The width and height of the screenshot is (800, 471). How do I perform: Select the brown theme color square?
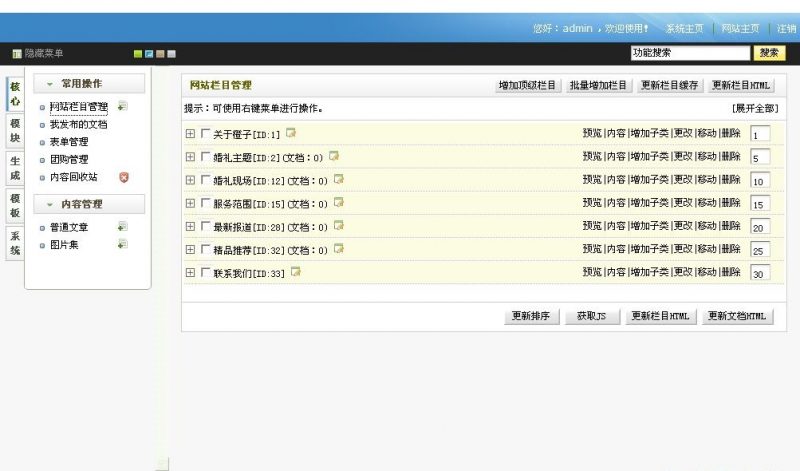point(160,54)
